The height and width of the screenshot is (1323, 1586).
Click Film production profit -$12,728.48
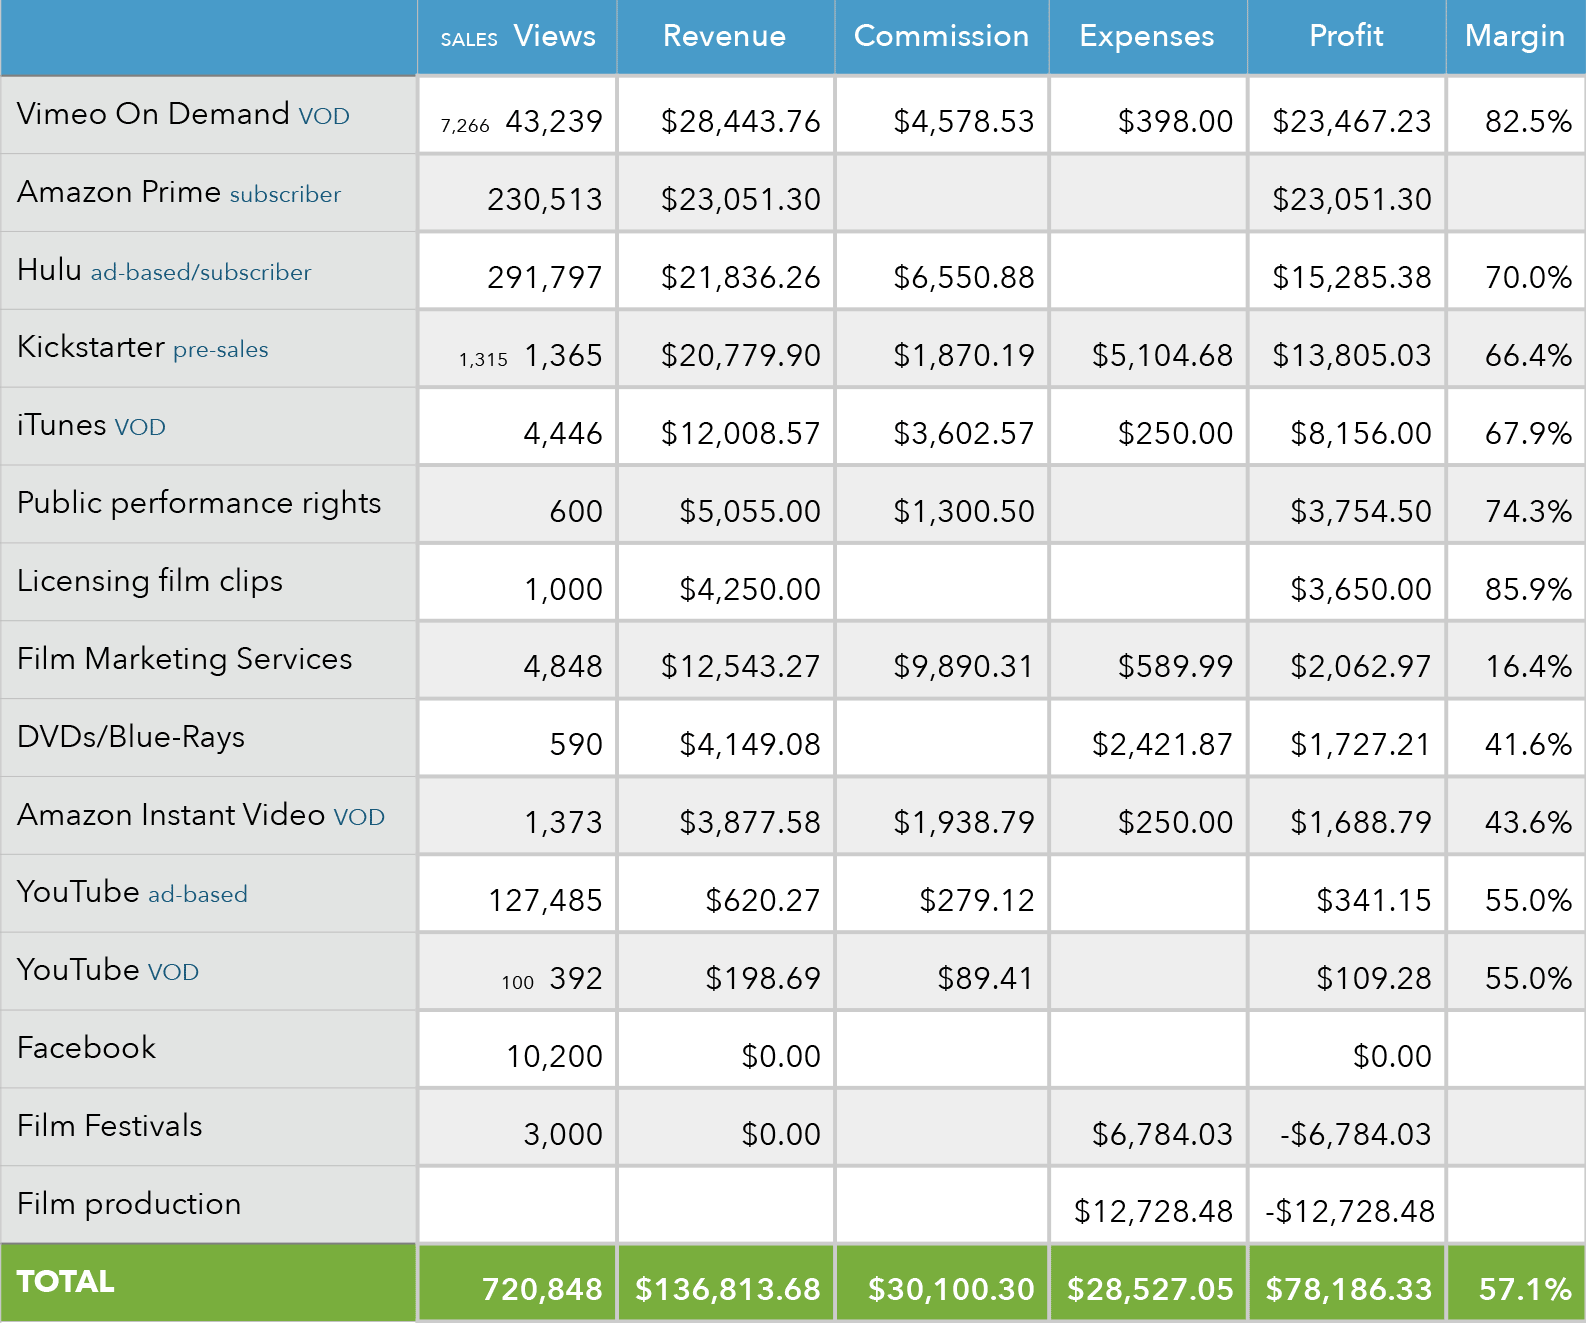click(x=1346, y=1206)
